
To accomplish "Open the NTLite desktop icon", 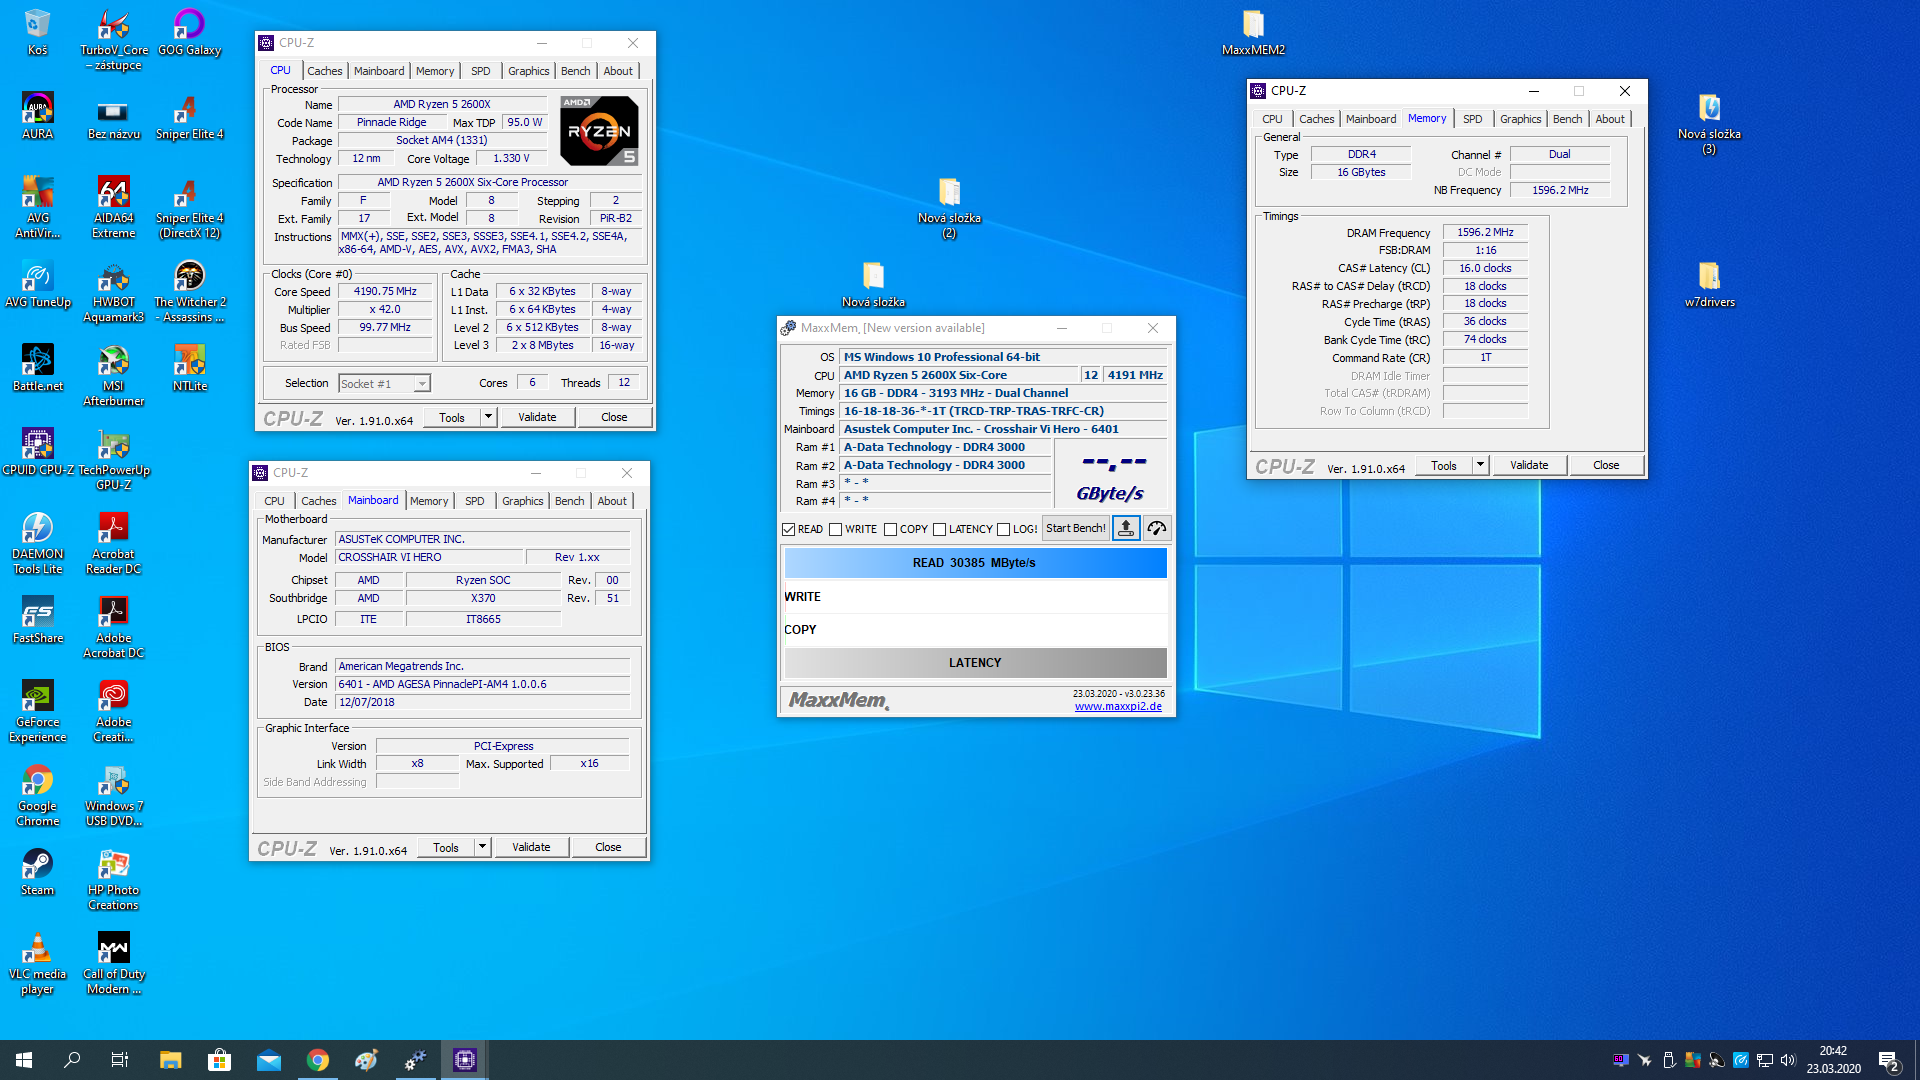I will click(x=189, y=368).
